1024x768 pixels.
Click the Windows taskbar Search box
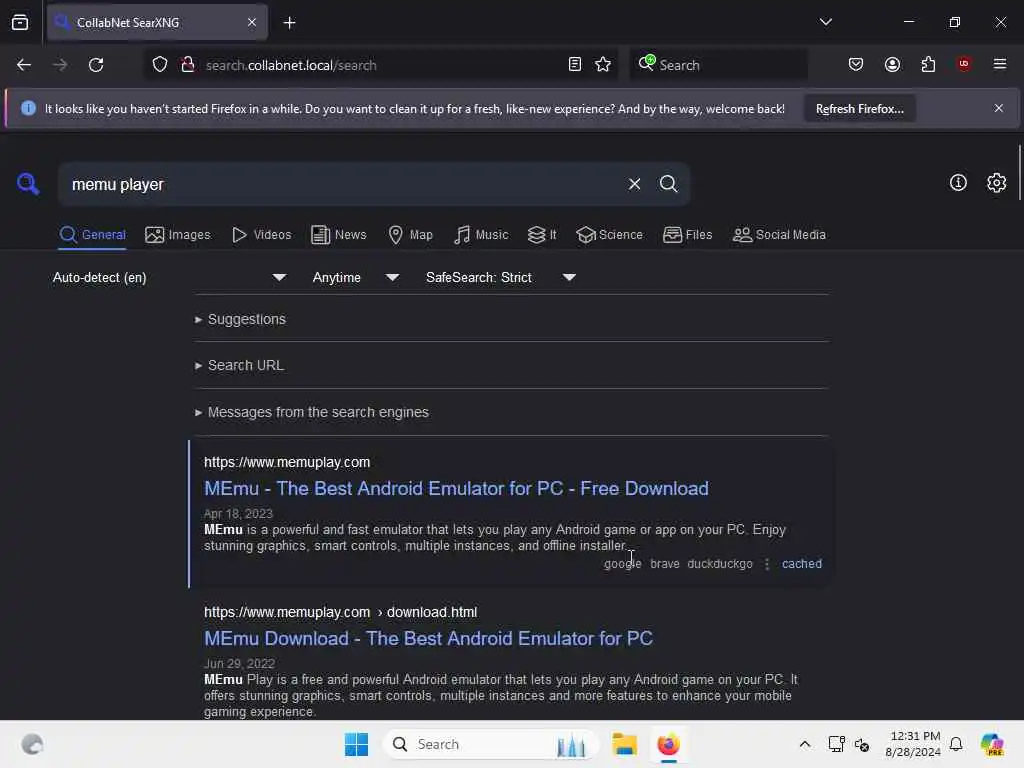[x=490, y=744]
